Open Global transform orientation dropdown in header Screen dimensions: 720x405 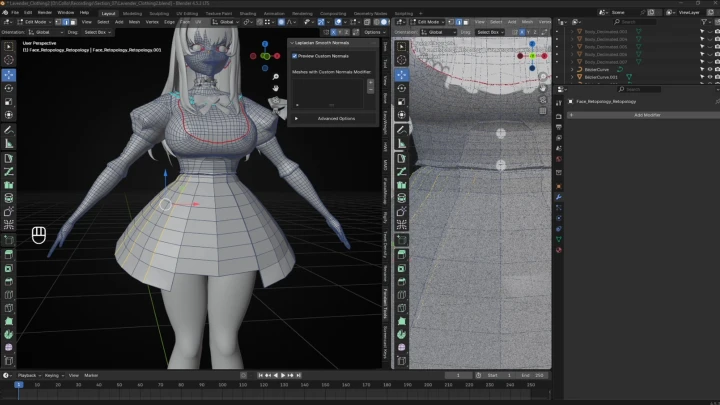coord(226,22)
